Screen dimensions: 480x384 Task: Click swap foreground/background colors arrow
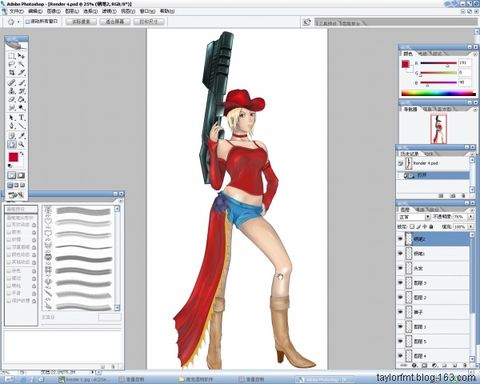tap(22, 154)
